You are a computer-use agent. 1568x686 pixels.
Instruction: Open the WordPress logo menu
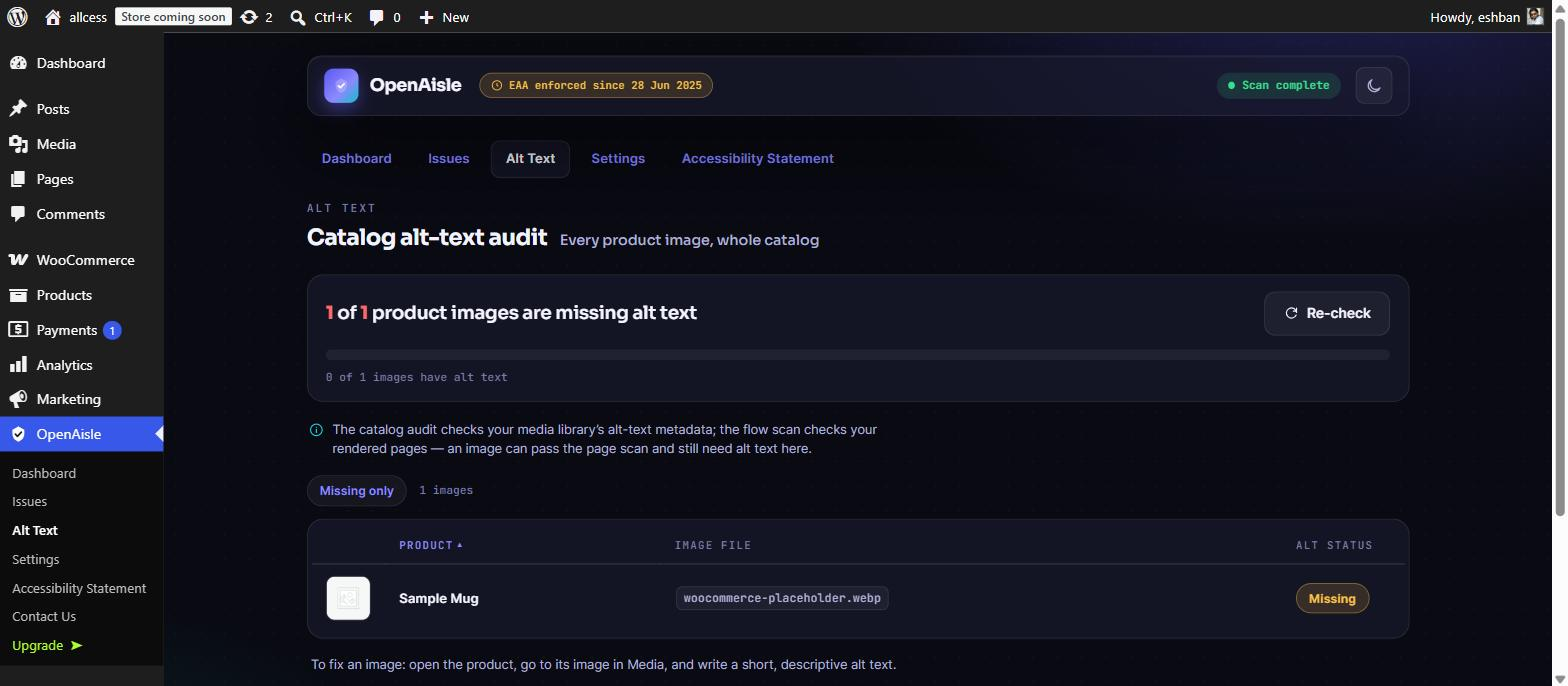(x=17, y=17)
